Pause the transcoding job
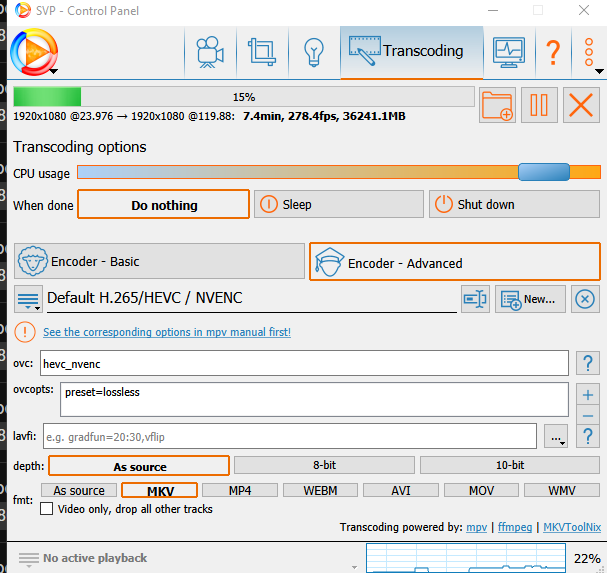Image resolution: width=607 pixels, height=573 pixels. pos(538,105)
